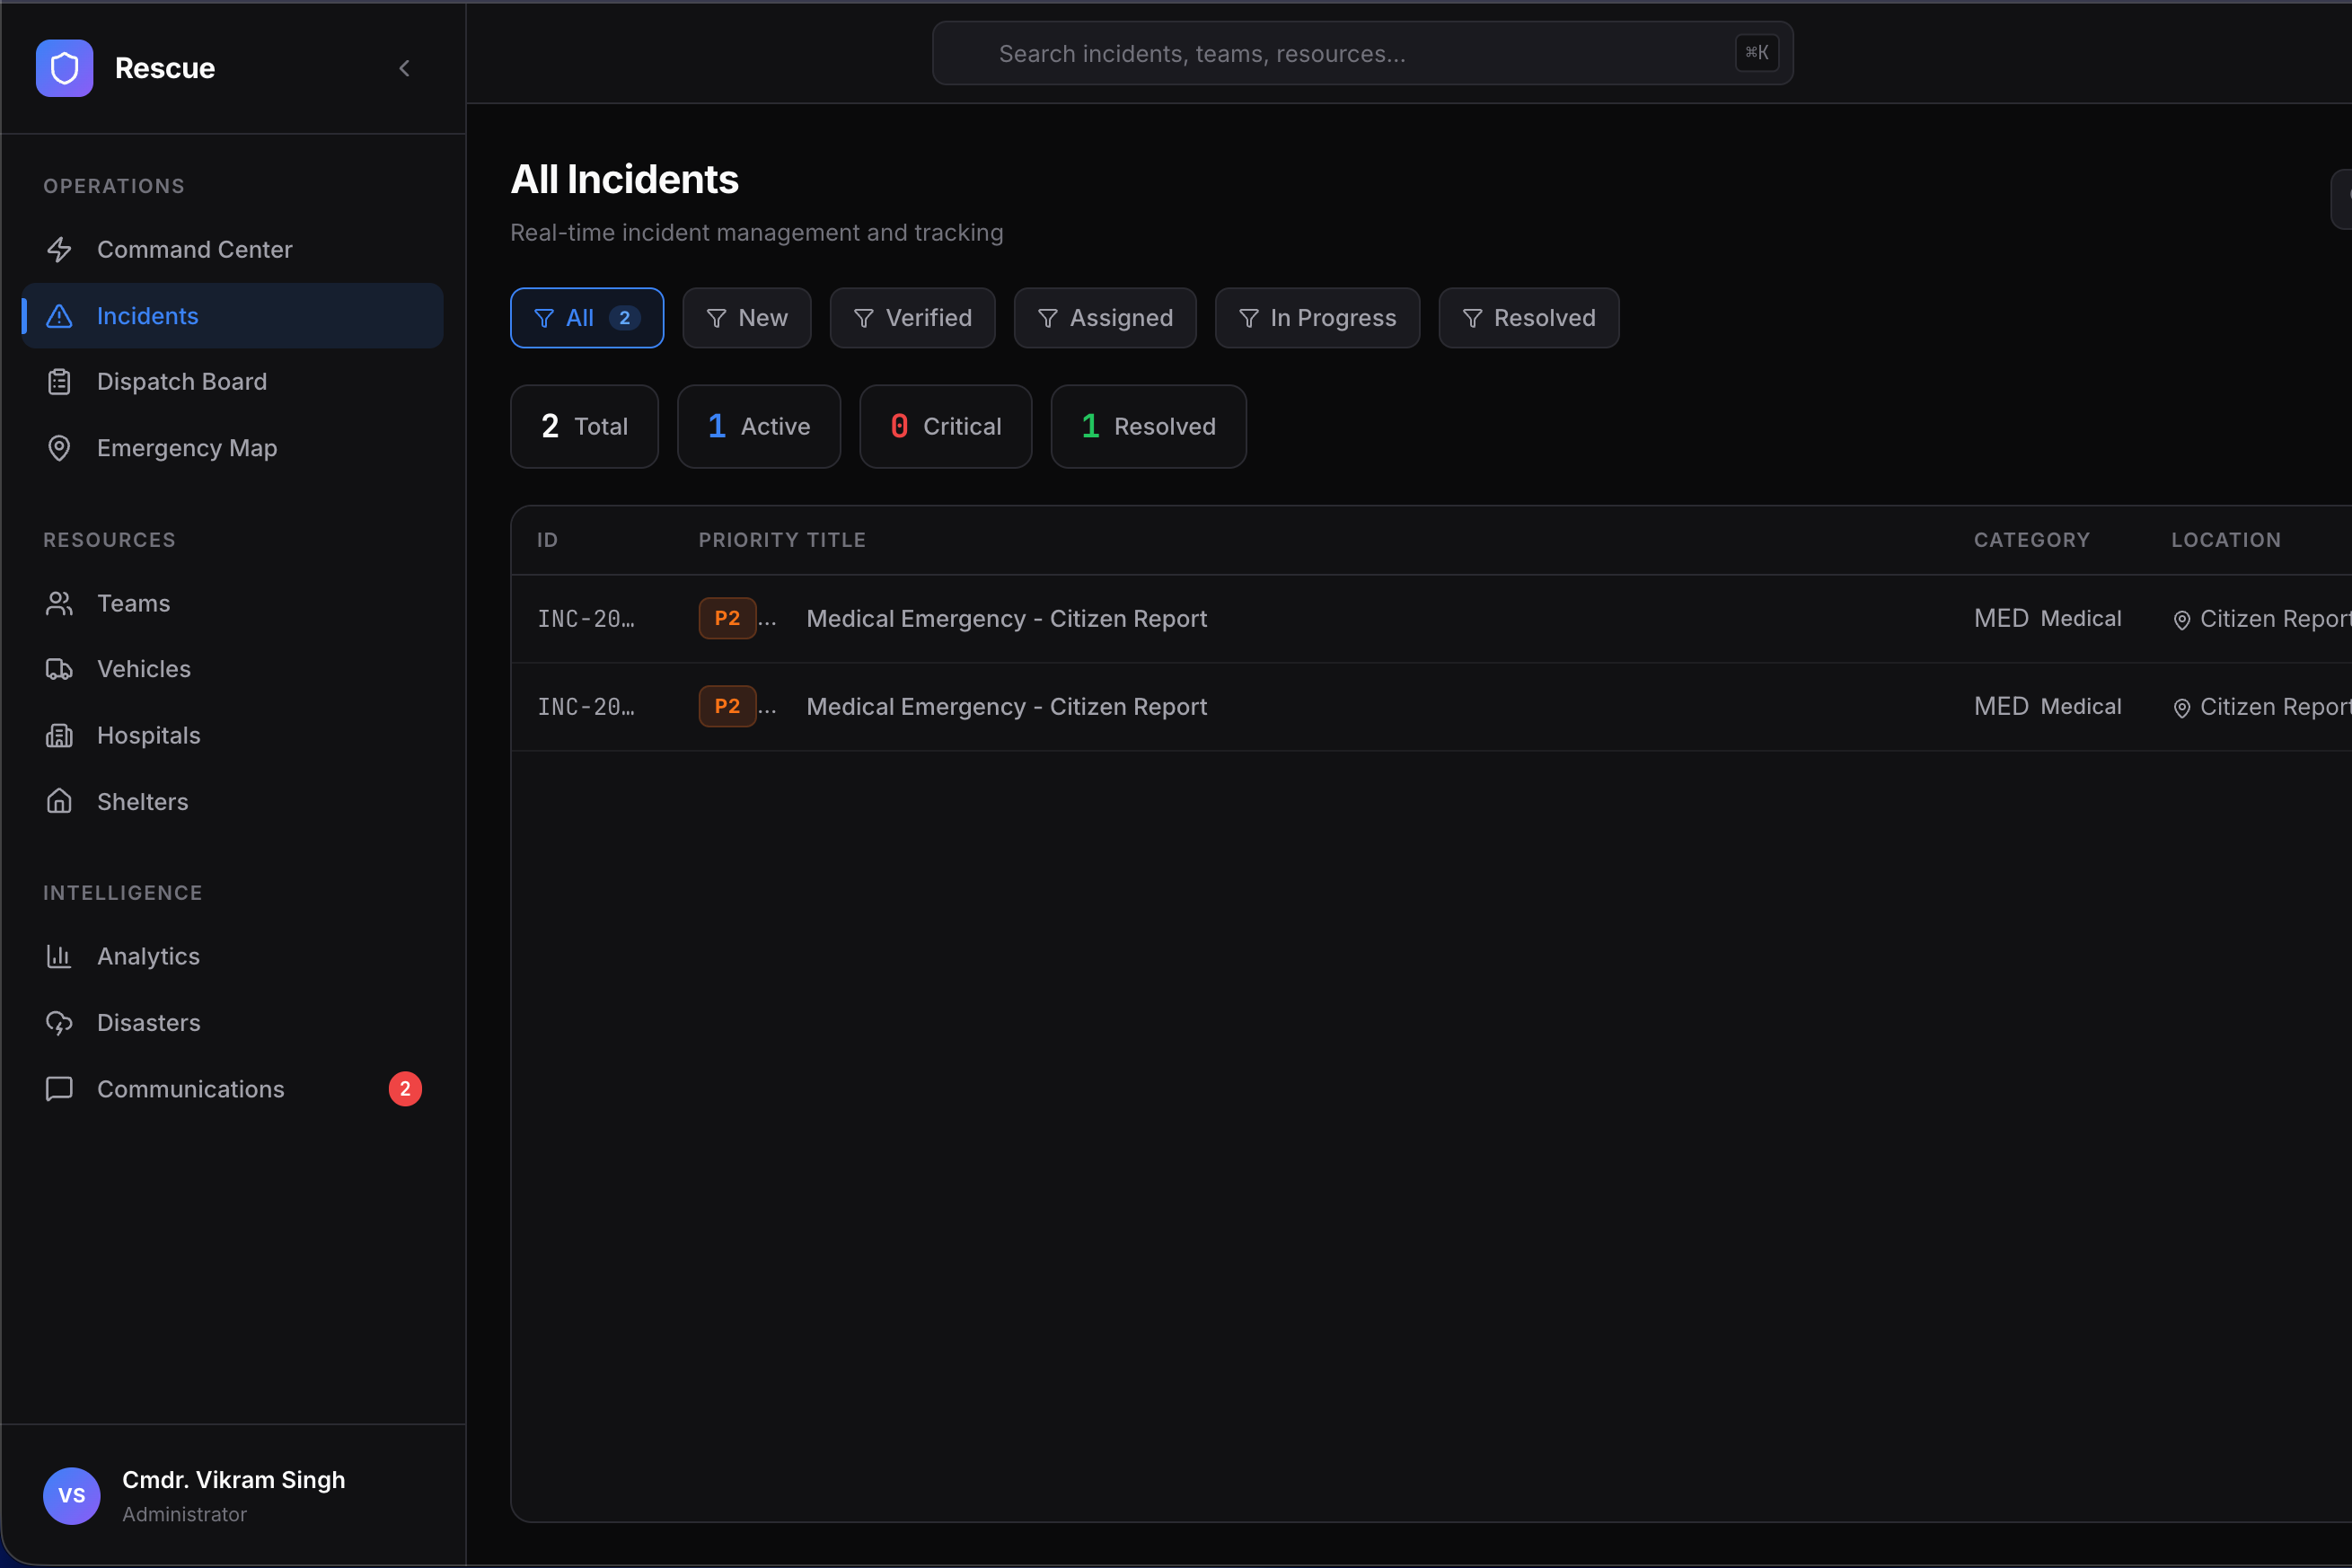
Task: Click MED Medical category in first row
Action: point(2048,618)
